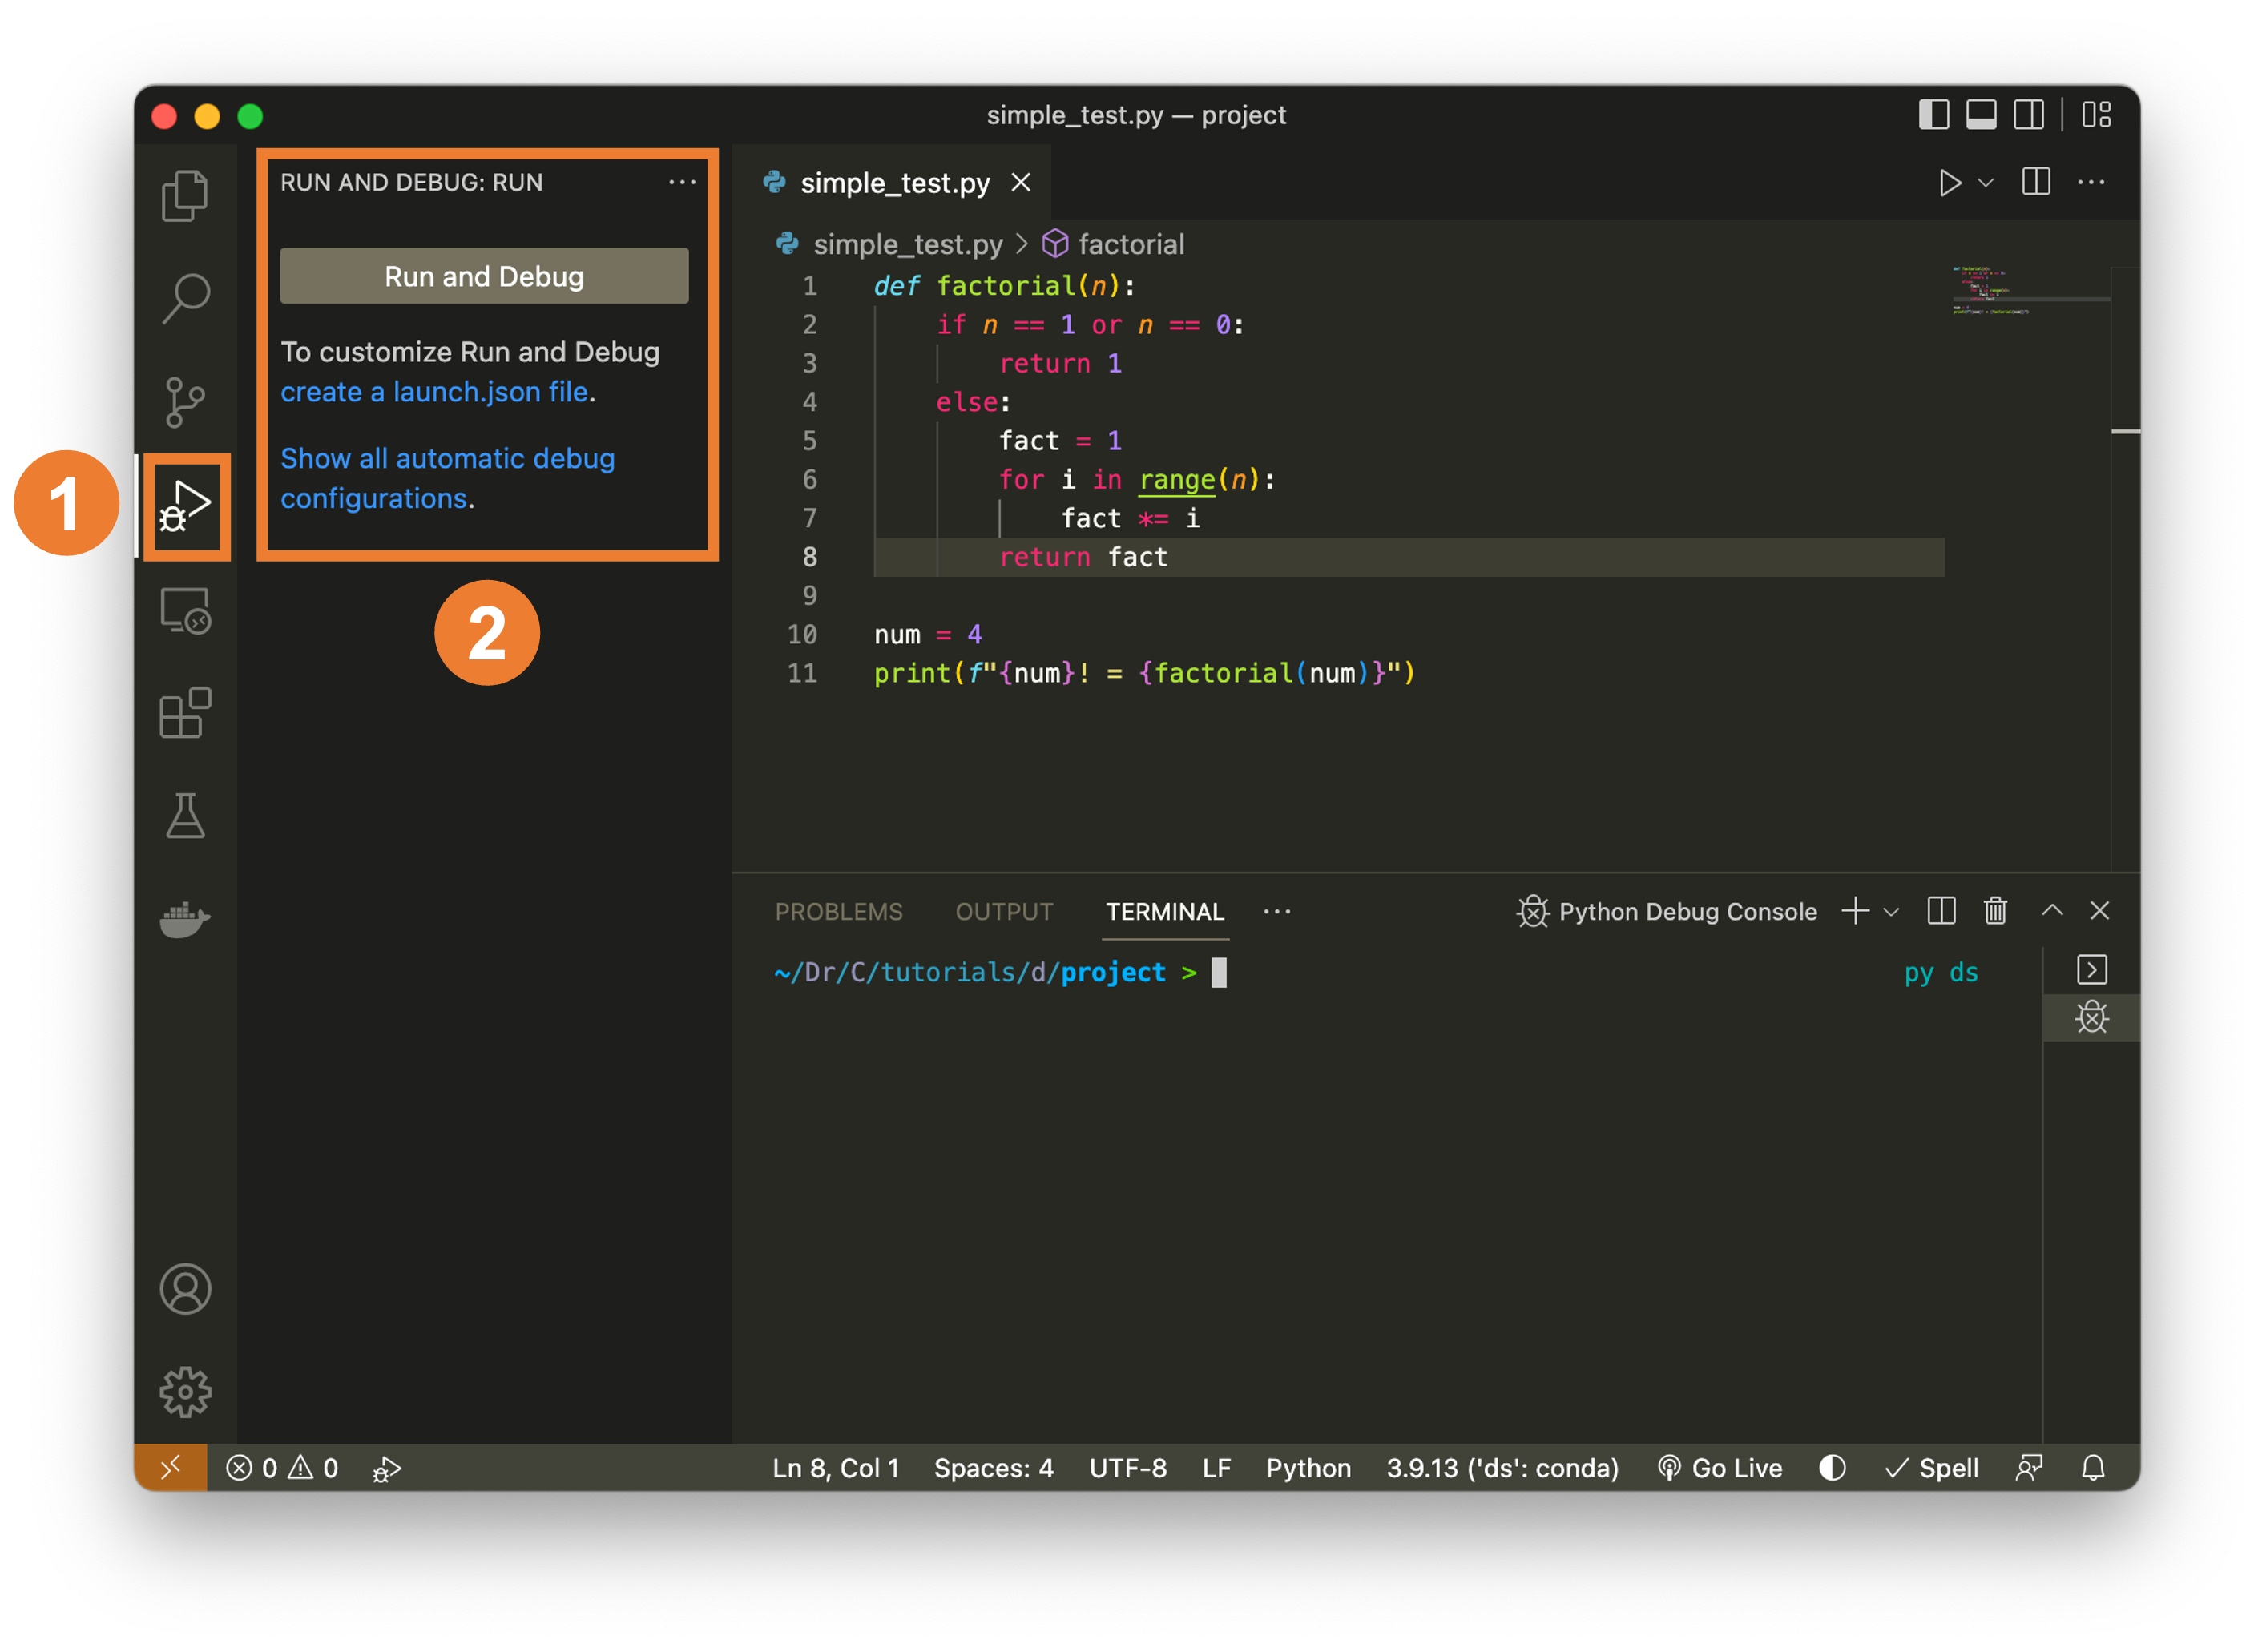Click the notifications bell
The width and height of the screenshot is (2262, 1652).
[x=2093, y=1468]
